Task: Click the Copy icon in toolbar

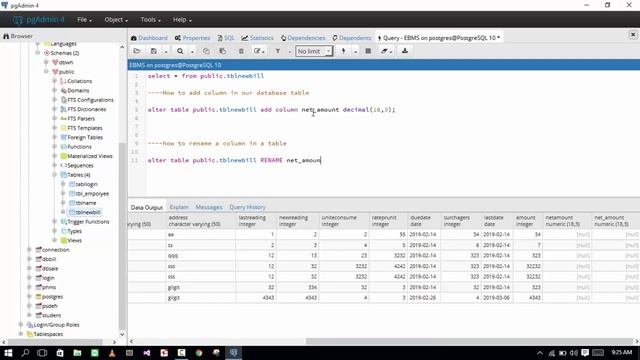Action: [206, 51]
